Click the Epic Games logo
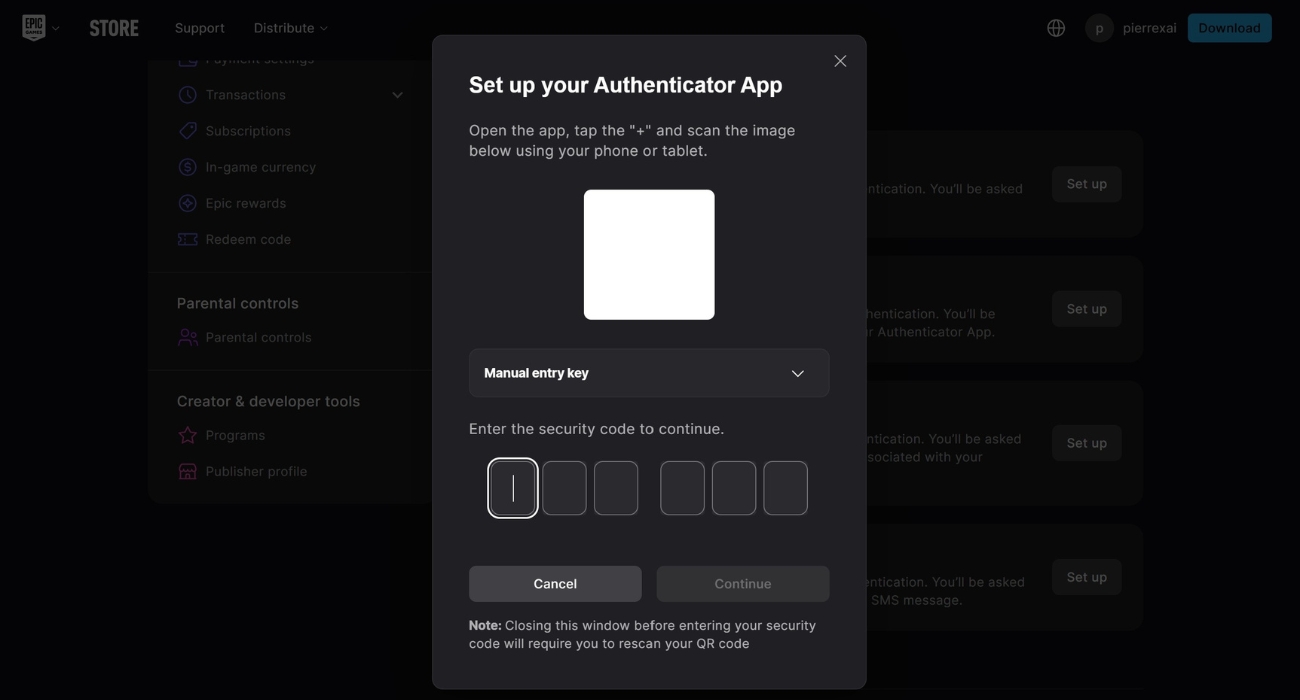 (x=34, y=28)
